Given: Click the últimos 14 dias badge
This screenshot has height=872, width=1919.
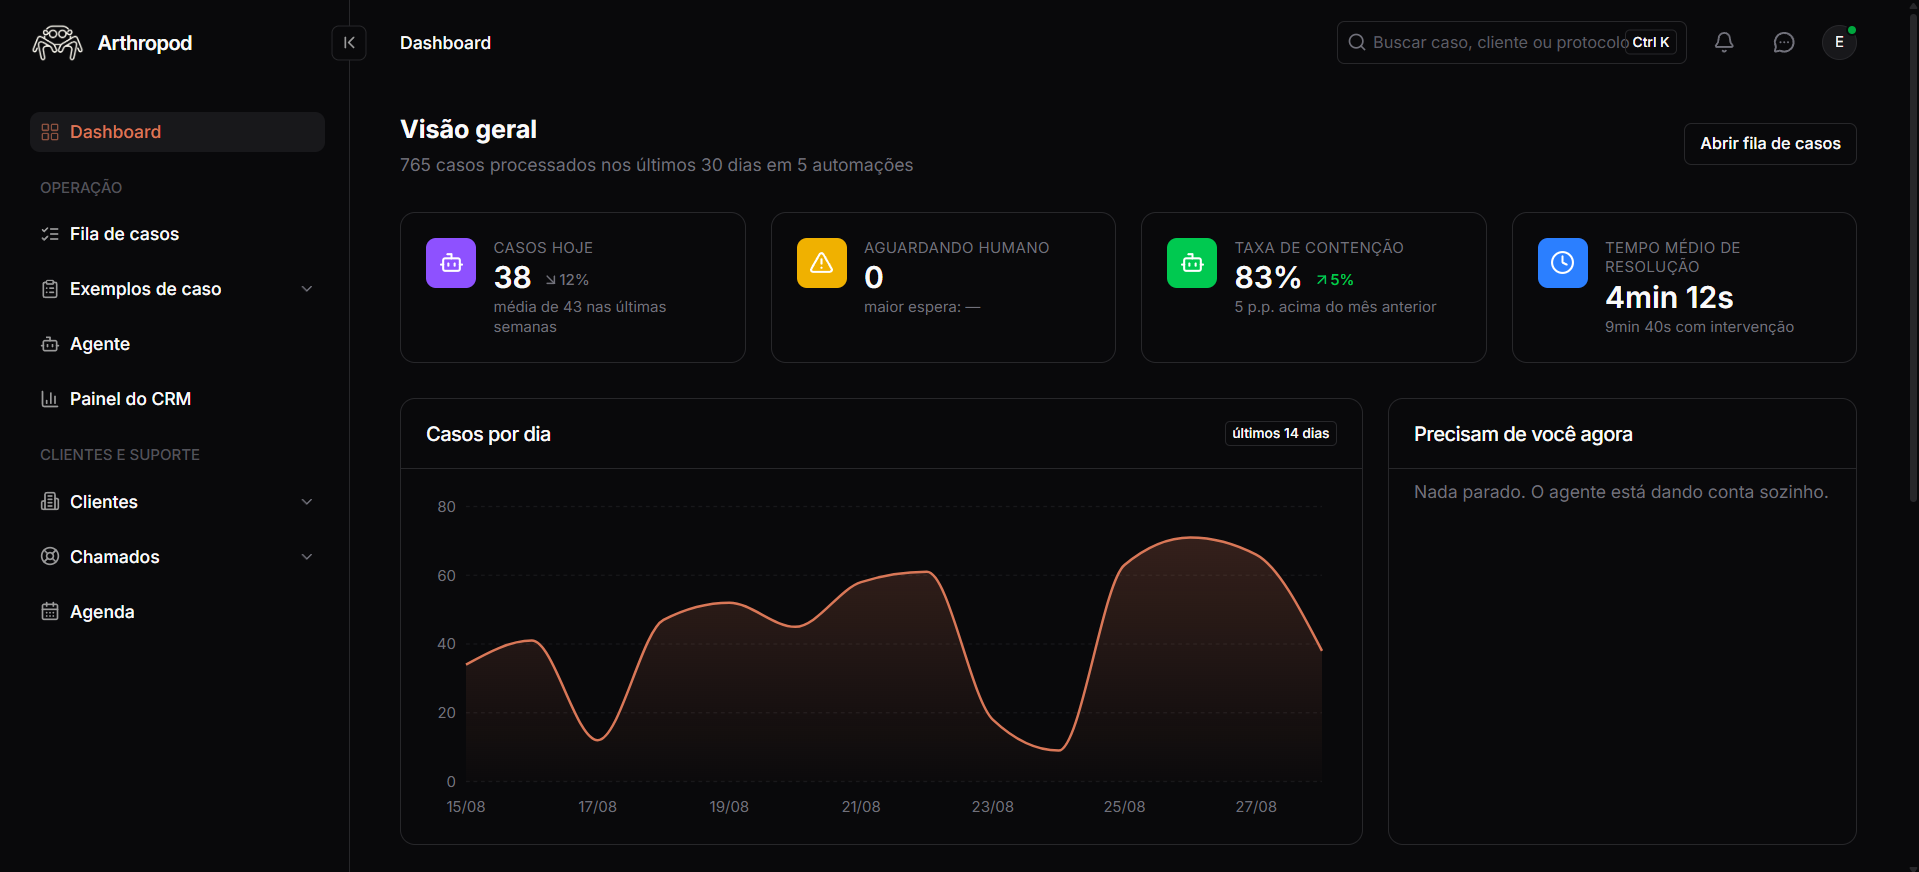Looking at the screenshot, I should (x=1281, y=433).
